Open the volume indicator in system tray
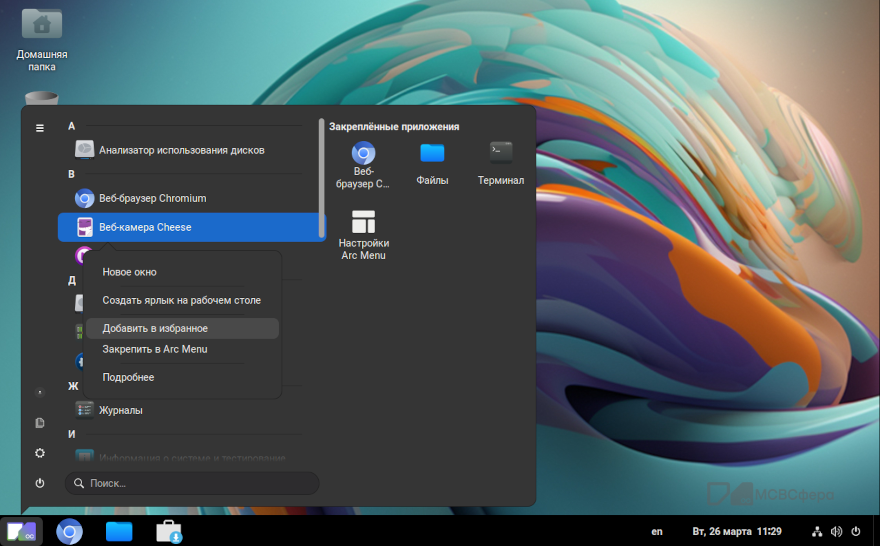 click(x=836, y=531)
